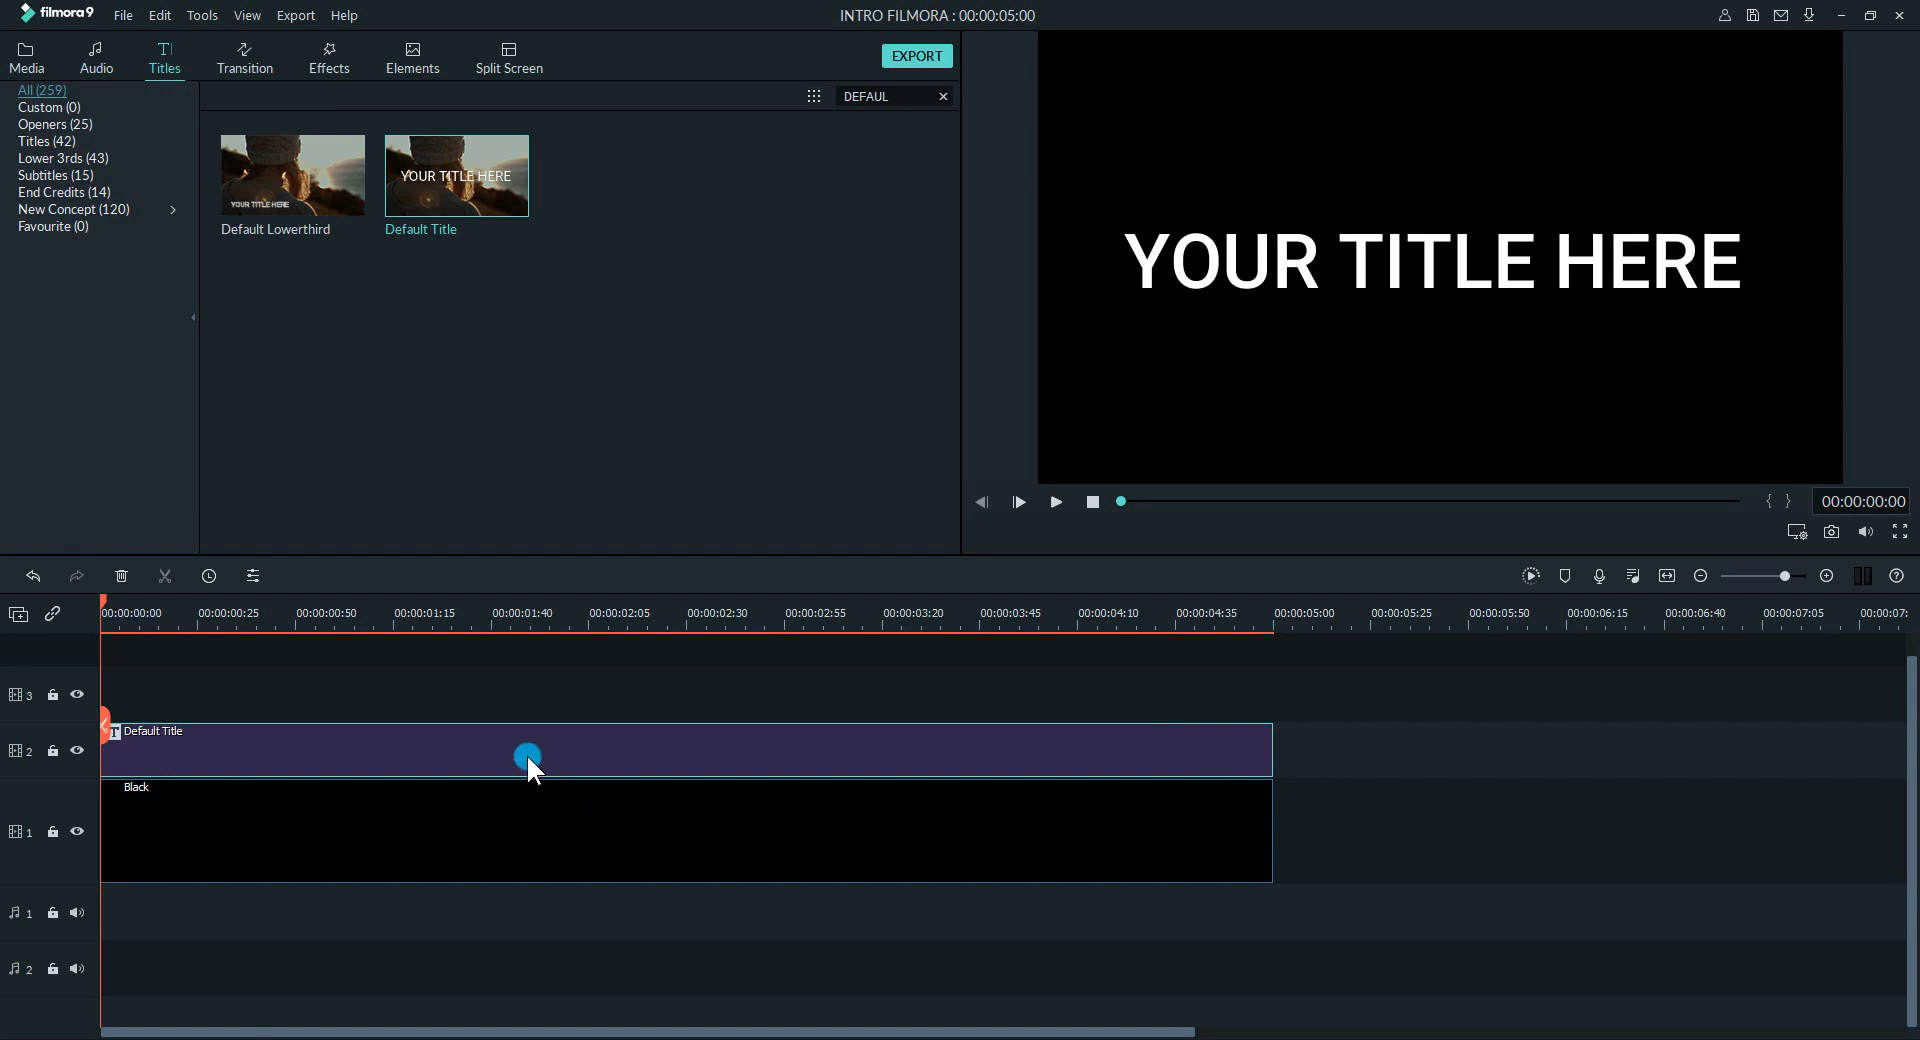Viewport: 1920px width, 1040px height.
Task: Open the Tools menu
Action: click(x=202, y=15)
